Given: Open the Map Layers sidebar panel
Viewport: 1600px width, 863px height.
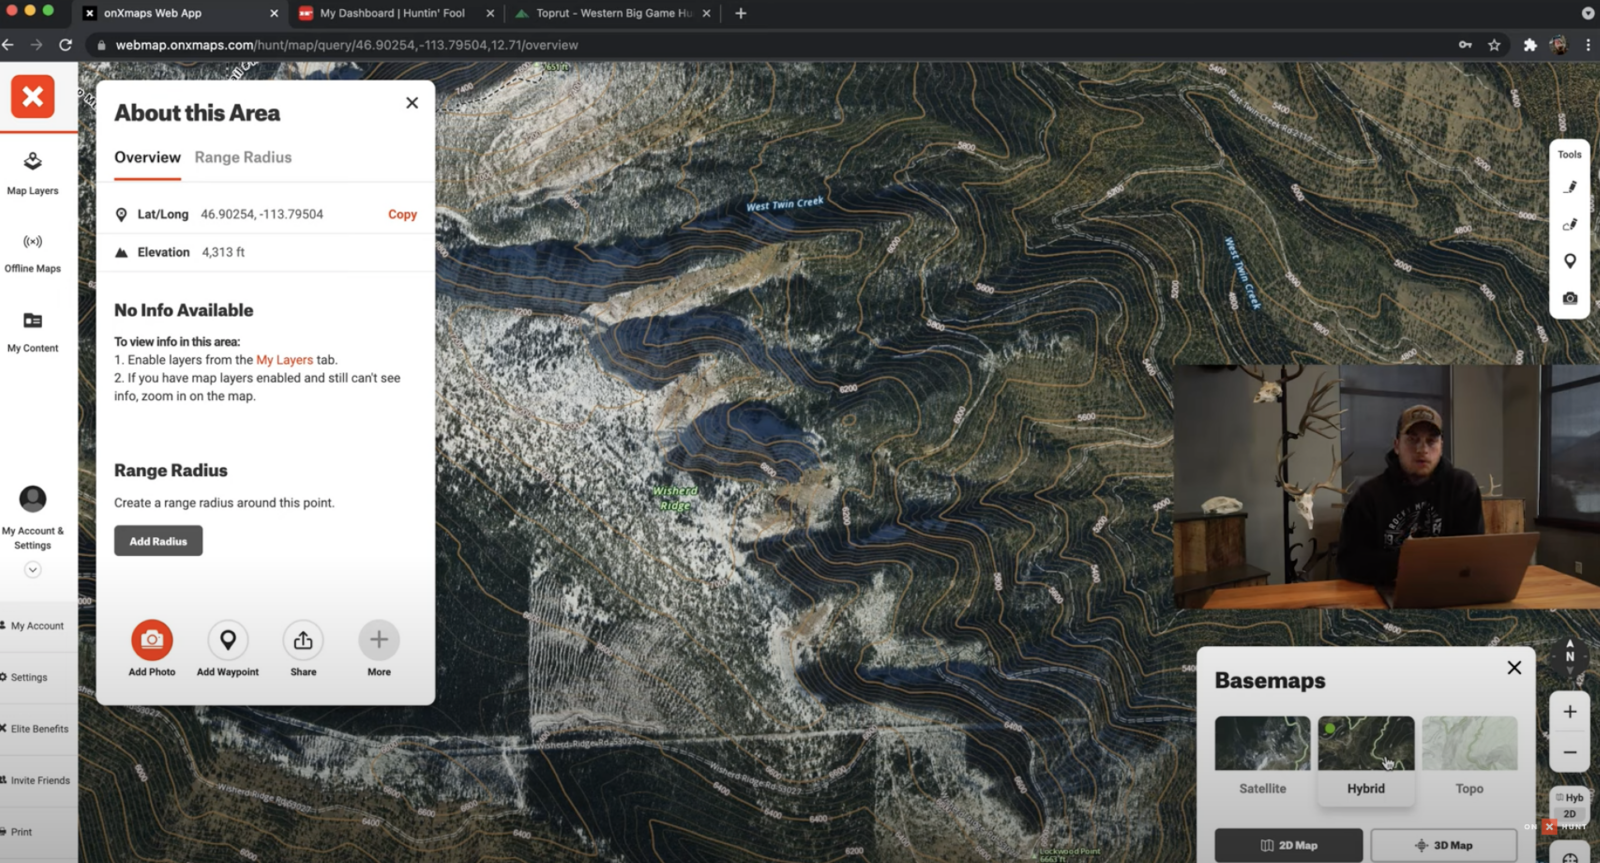Looking at the screenshot, I should (33, 172).
